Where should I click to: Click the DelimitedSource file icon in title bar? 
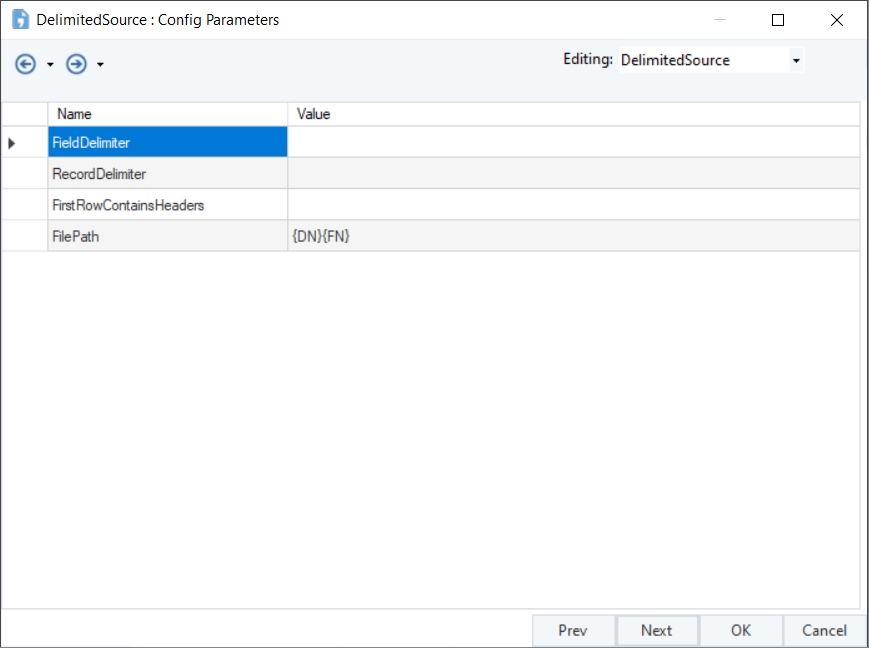tap(21, 19)
